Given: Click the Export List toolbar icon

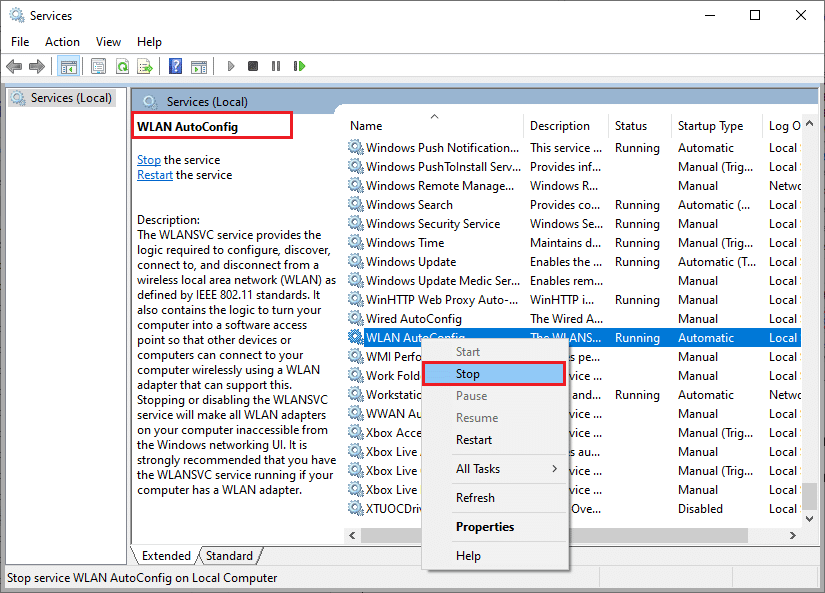Looking at the screenshot, I should tap(145, 66).
